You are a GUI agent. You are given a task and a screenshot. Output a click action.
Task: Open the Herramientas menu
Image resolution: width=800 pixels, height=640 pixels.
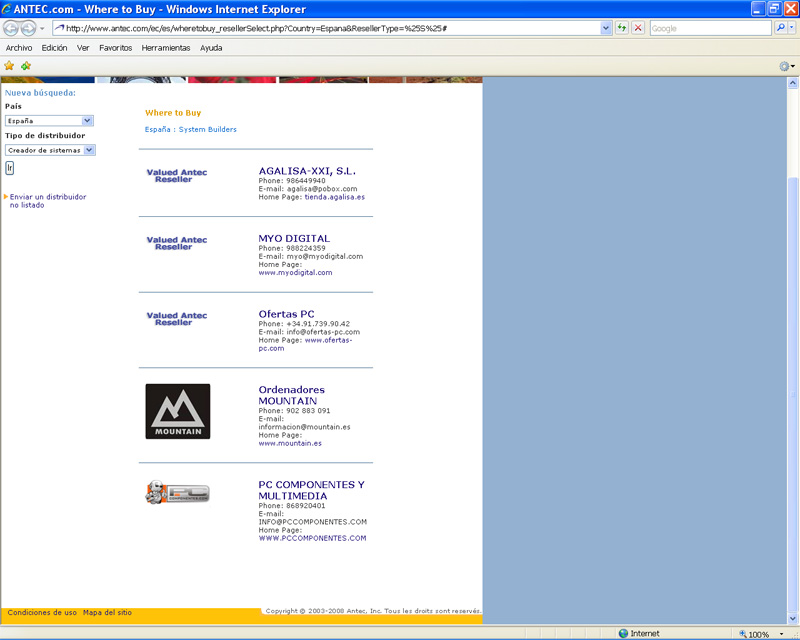[x=166, y=48]
